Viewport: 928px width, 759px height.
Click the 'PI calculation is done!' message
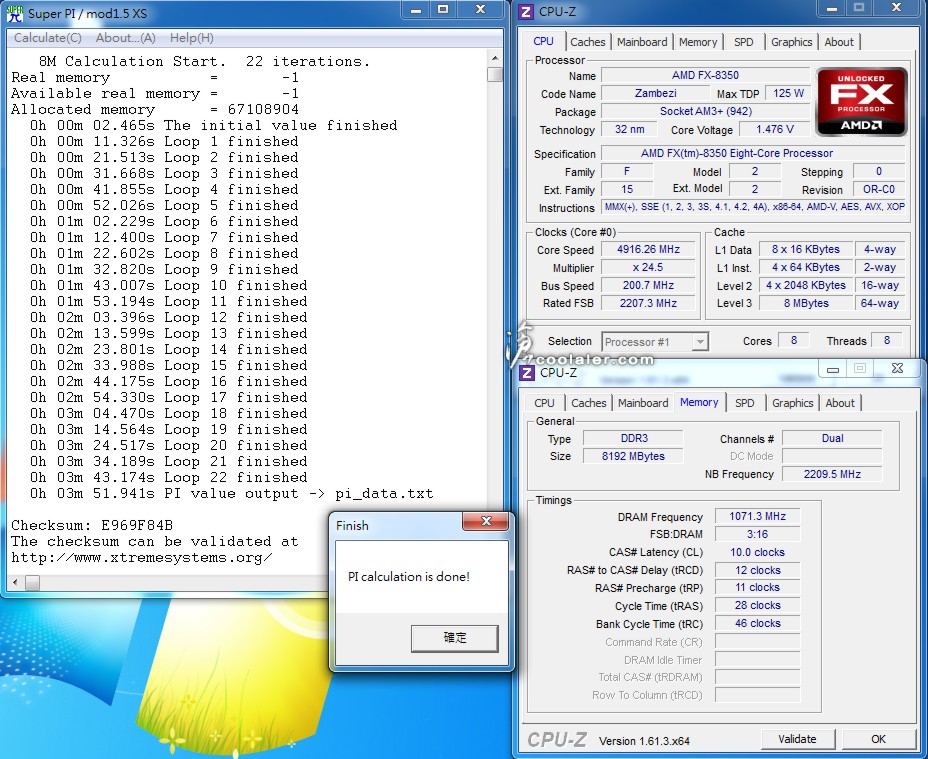coord(409,577)
